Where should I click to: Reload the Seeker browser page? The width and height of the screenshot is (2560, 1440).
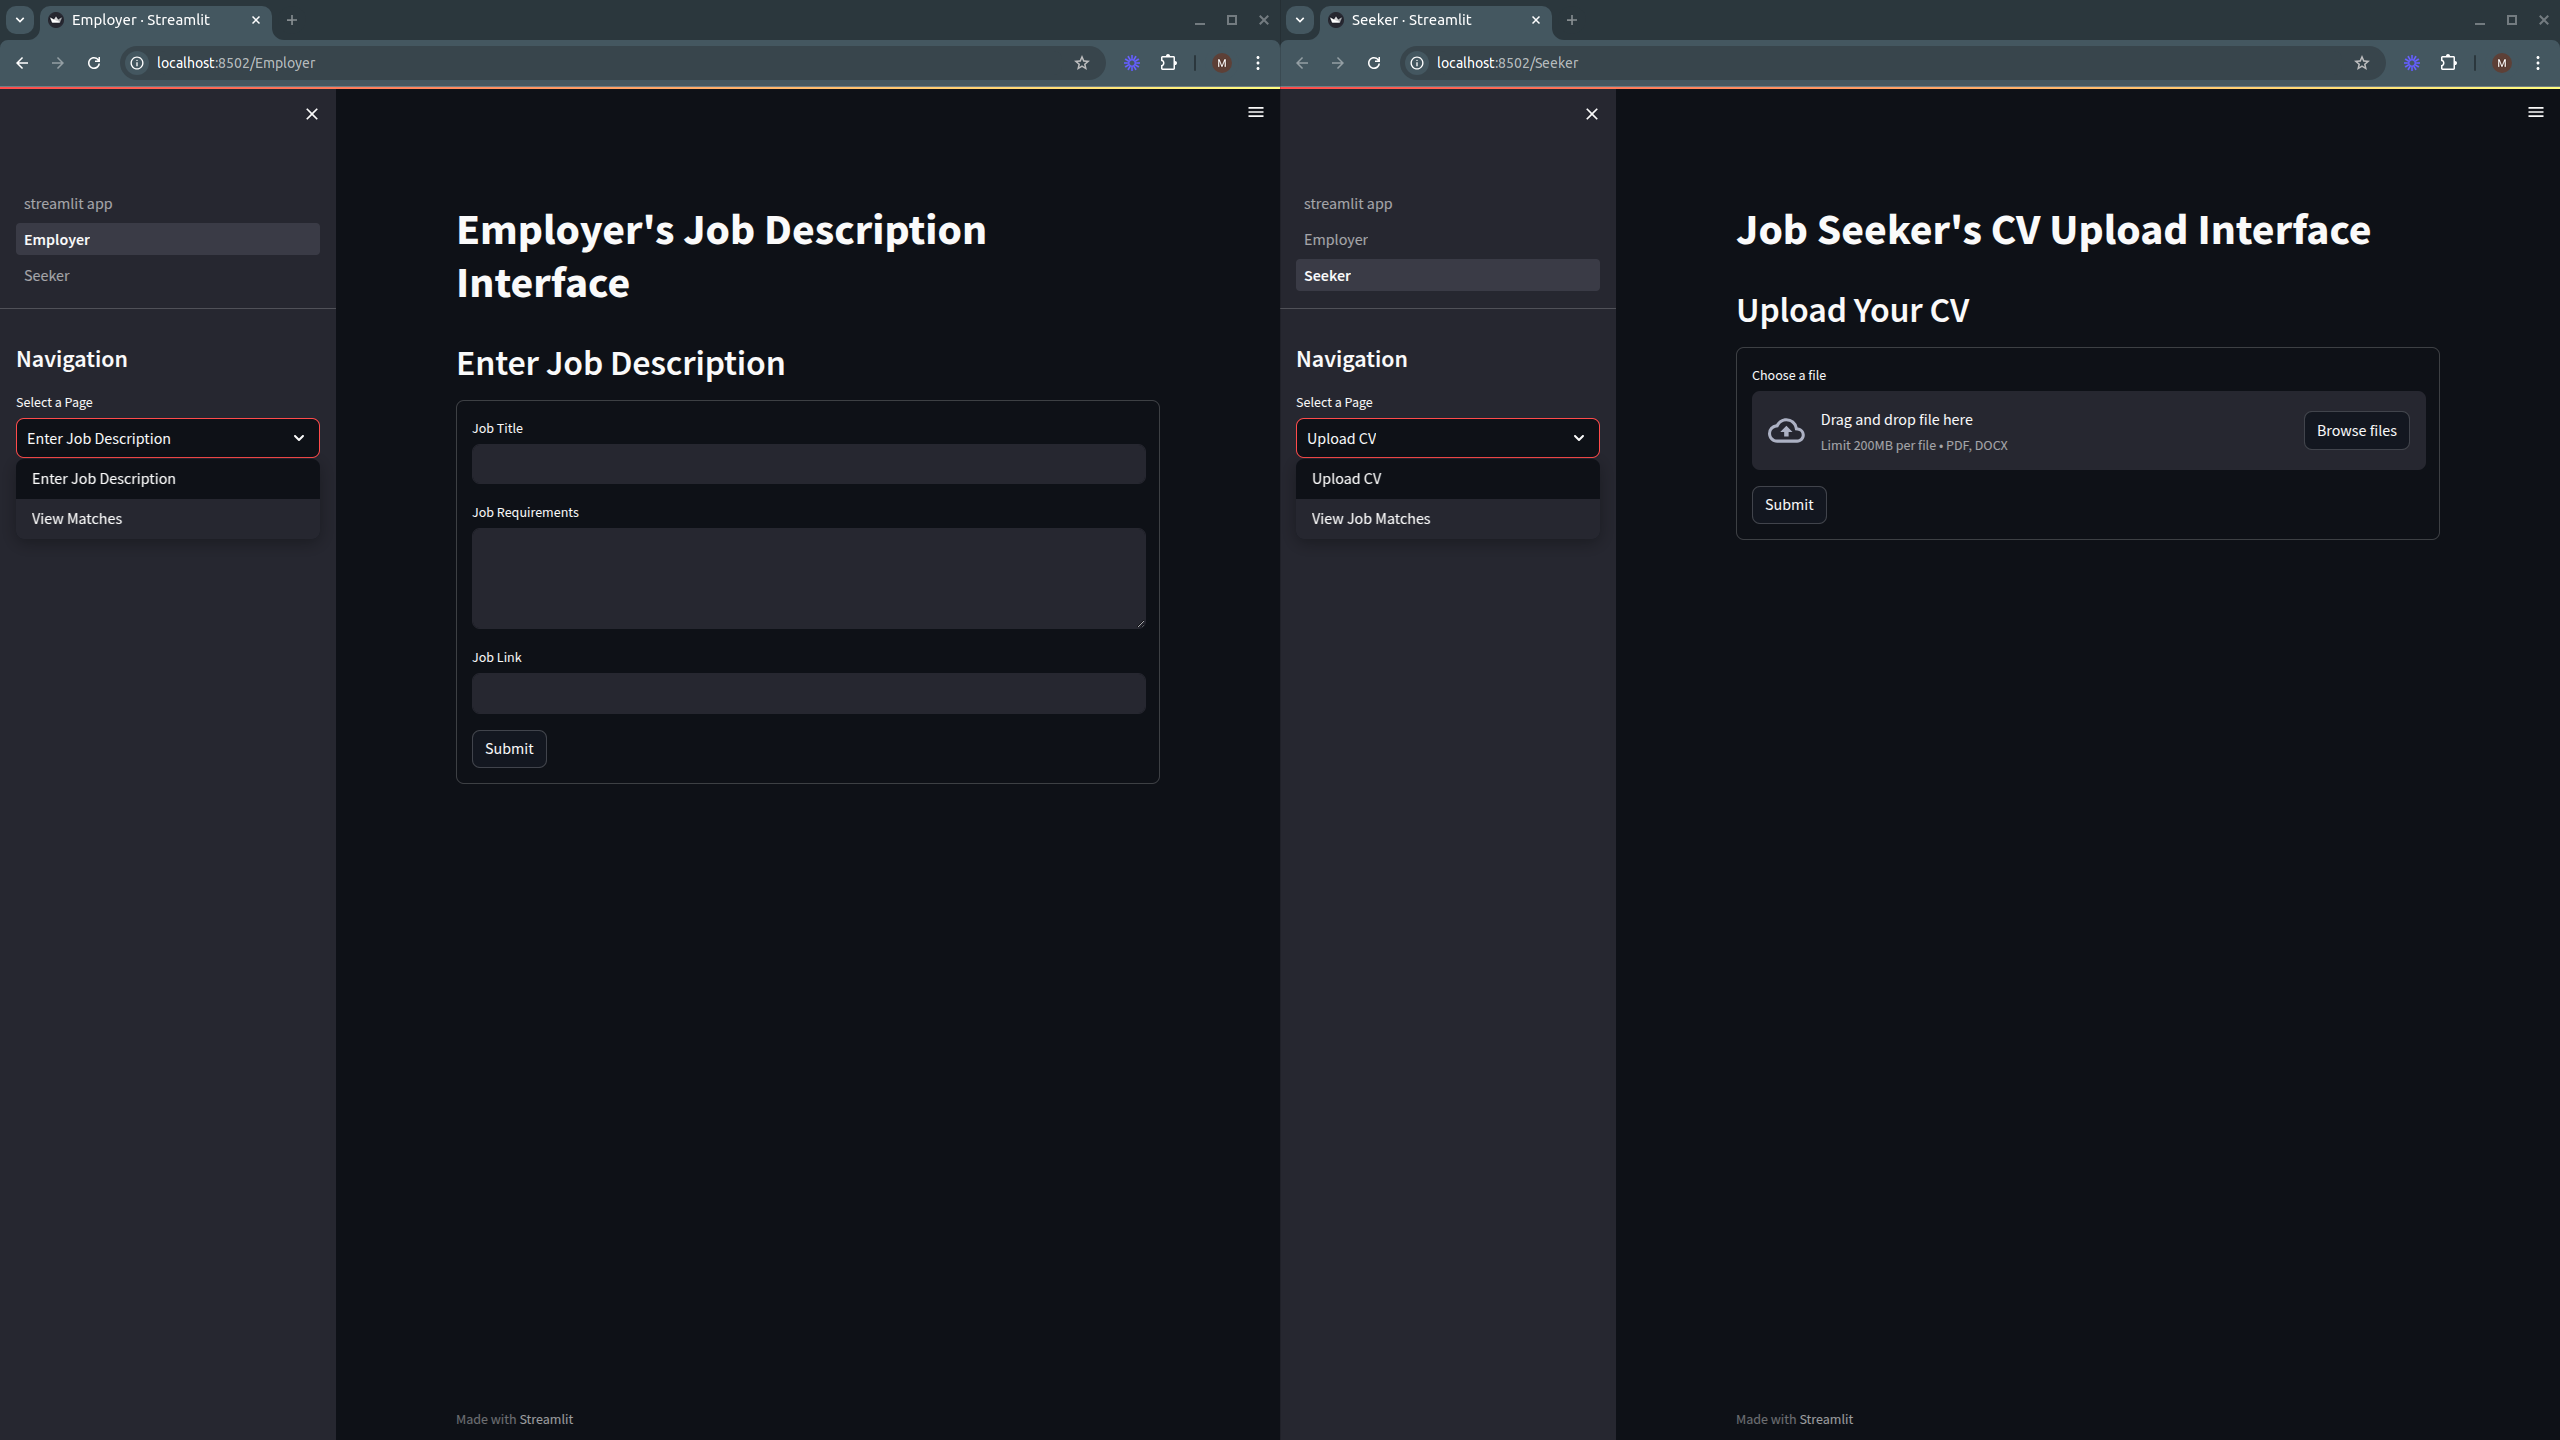click(x=1374, y=63)
